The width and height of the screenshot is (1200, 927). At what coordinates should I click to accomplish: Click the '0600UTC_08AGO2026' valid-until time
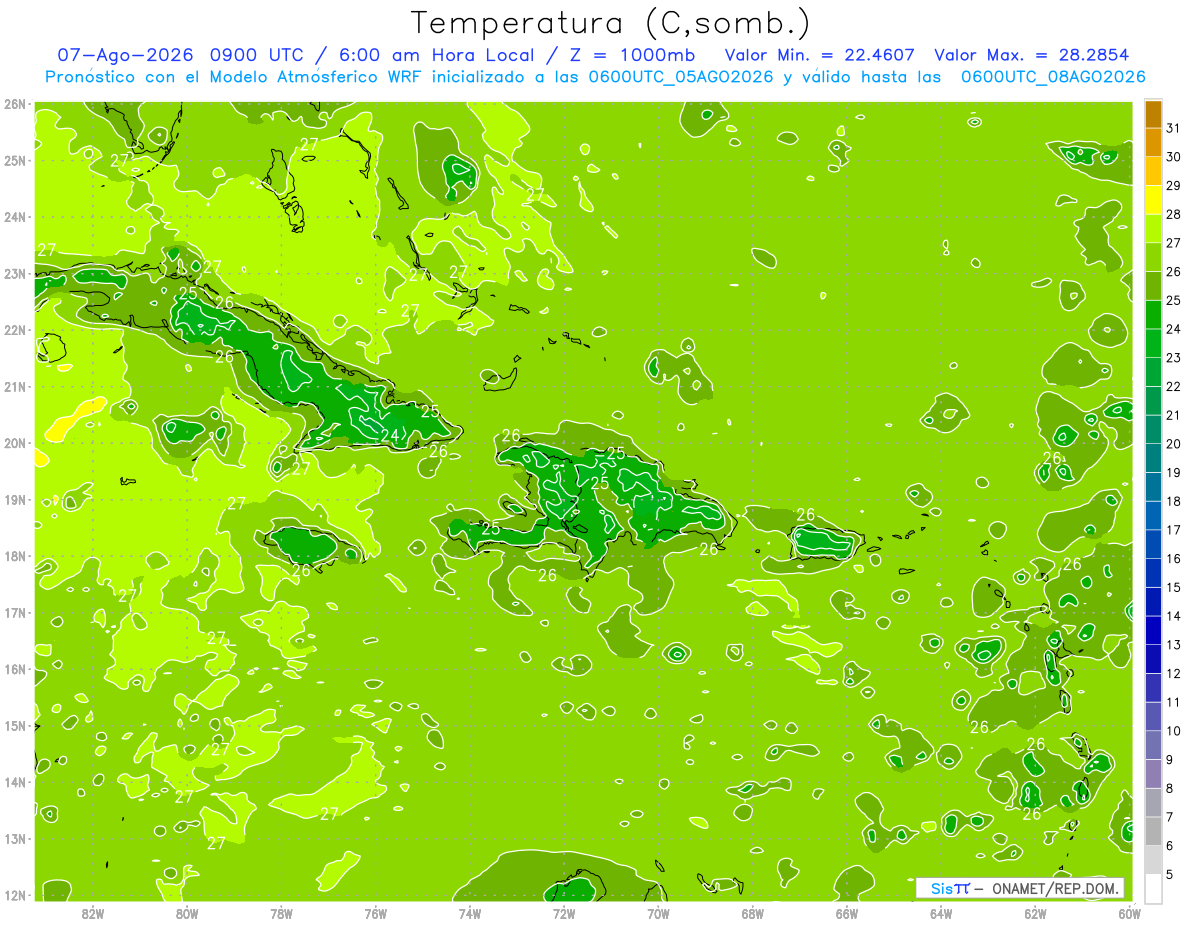(x=1053, y=77)
